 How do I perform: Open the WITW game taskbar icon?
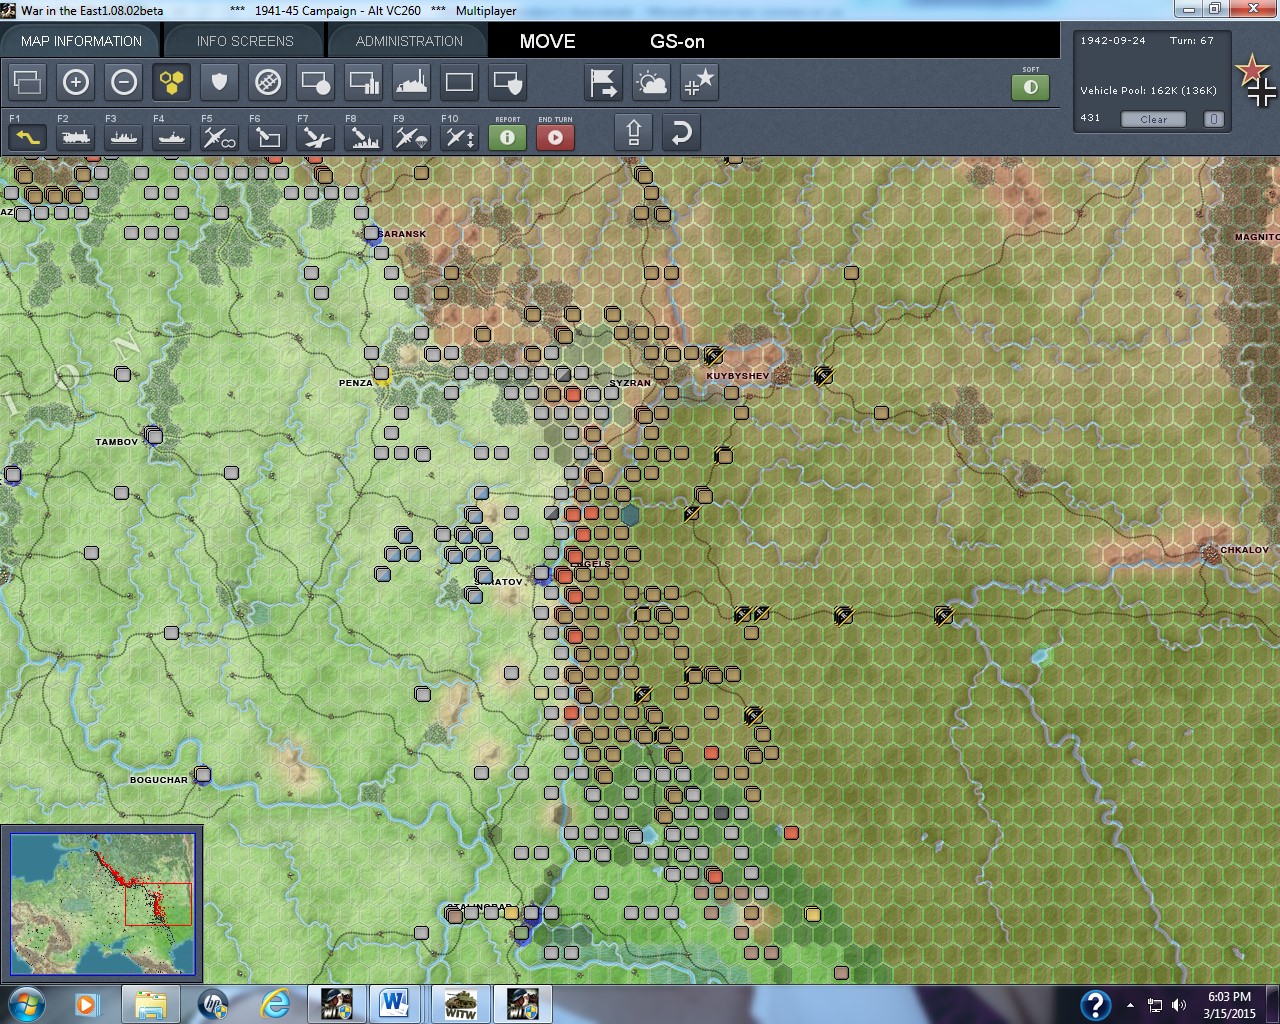pyautogui.click(x=460, y=1004)
